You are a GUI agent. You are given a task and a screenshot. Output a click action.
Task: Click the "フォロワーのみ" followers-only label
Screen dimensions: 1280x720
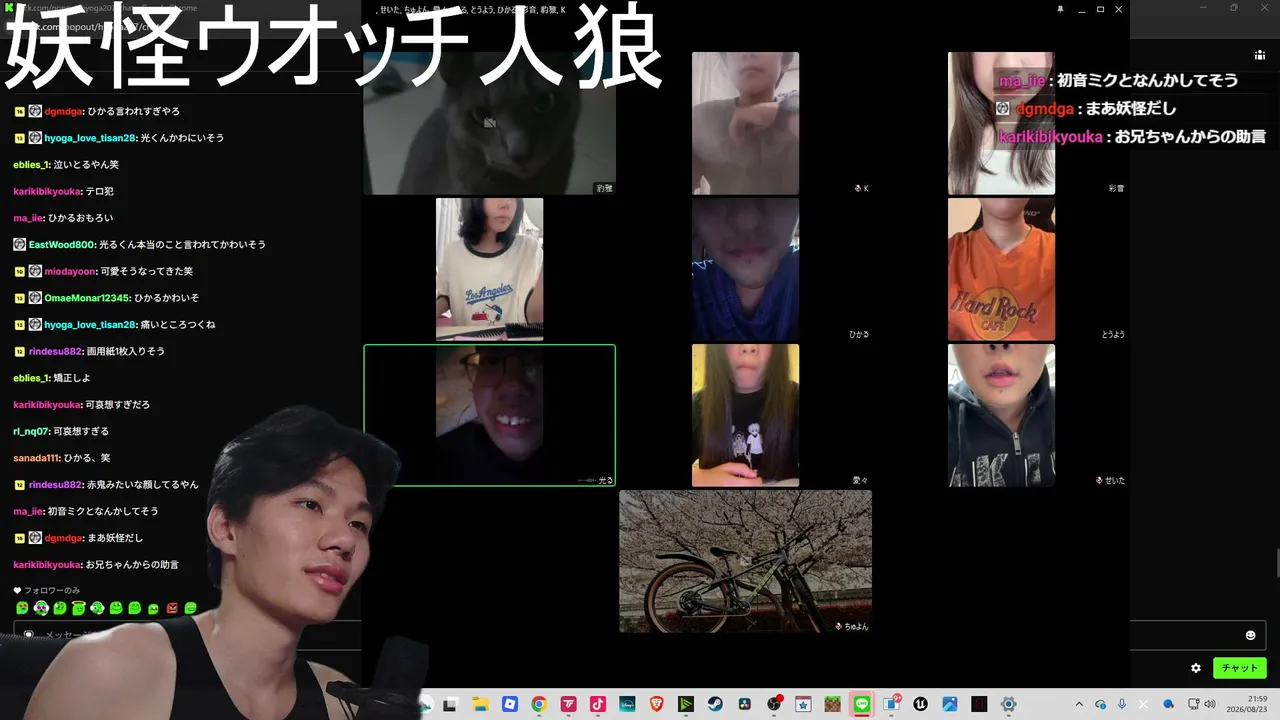click(x=52, y=590)
